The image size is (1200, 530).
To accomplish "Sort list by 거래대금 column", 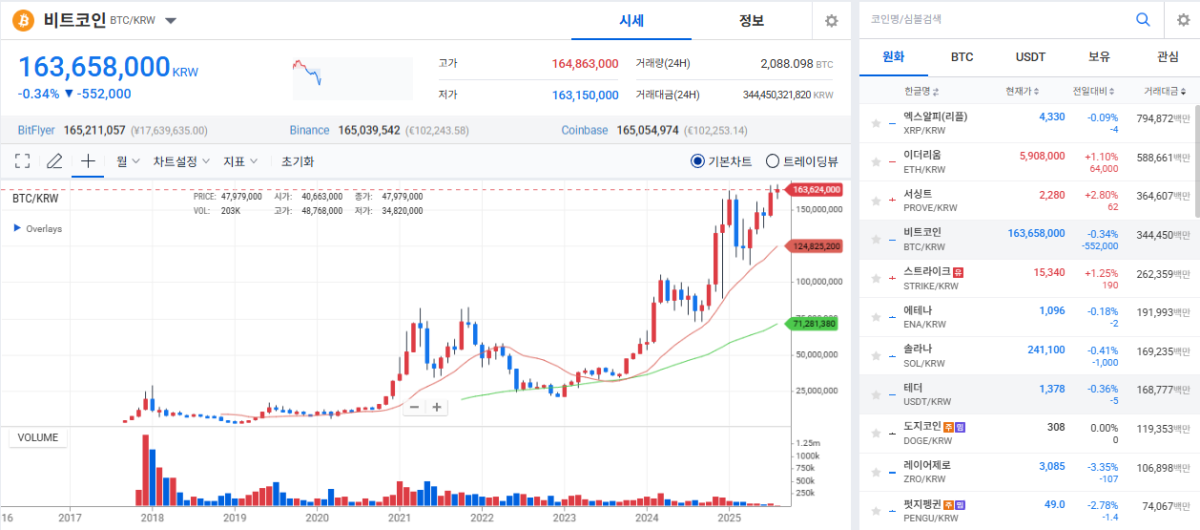I will pos(1164,92).
